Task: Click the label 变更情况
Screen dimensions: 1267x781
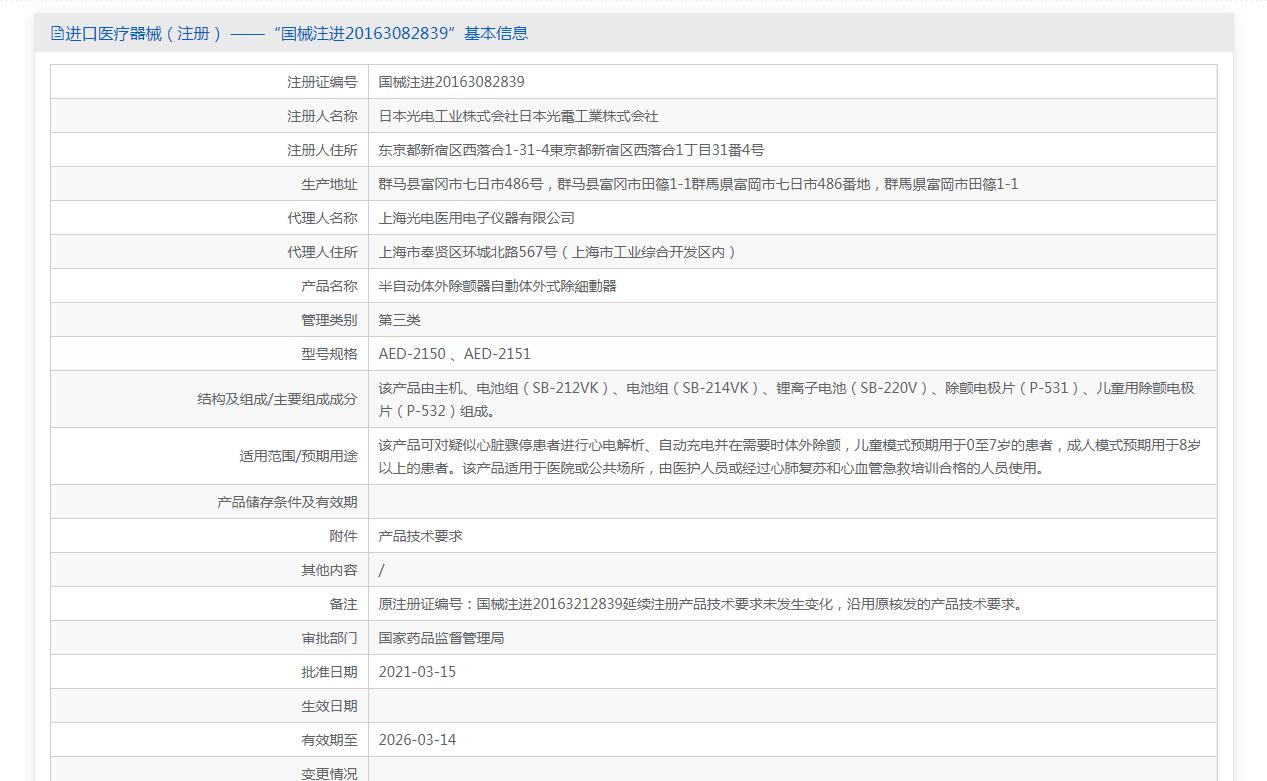Action: tap(329, 773)
